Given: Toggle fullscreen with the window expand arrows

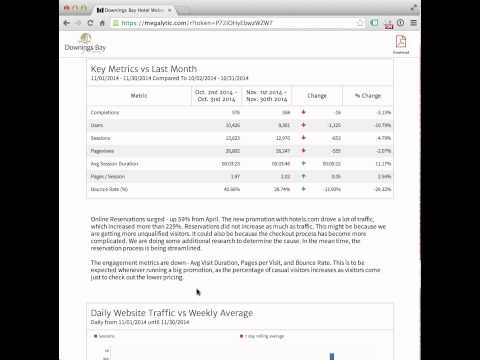Looking at the screenshot, I should click(x=414, y=7).
